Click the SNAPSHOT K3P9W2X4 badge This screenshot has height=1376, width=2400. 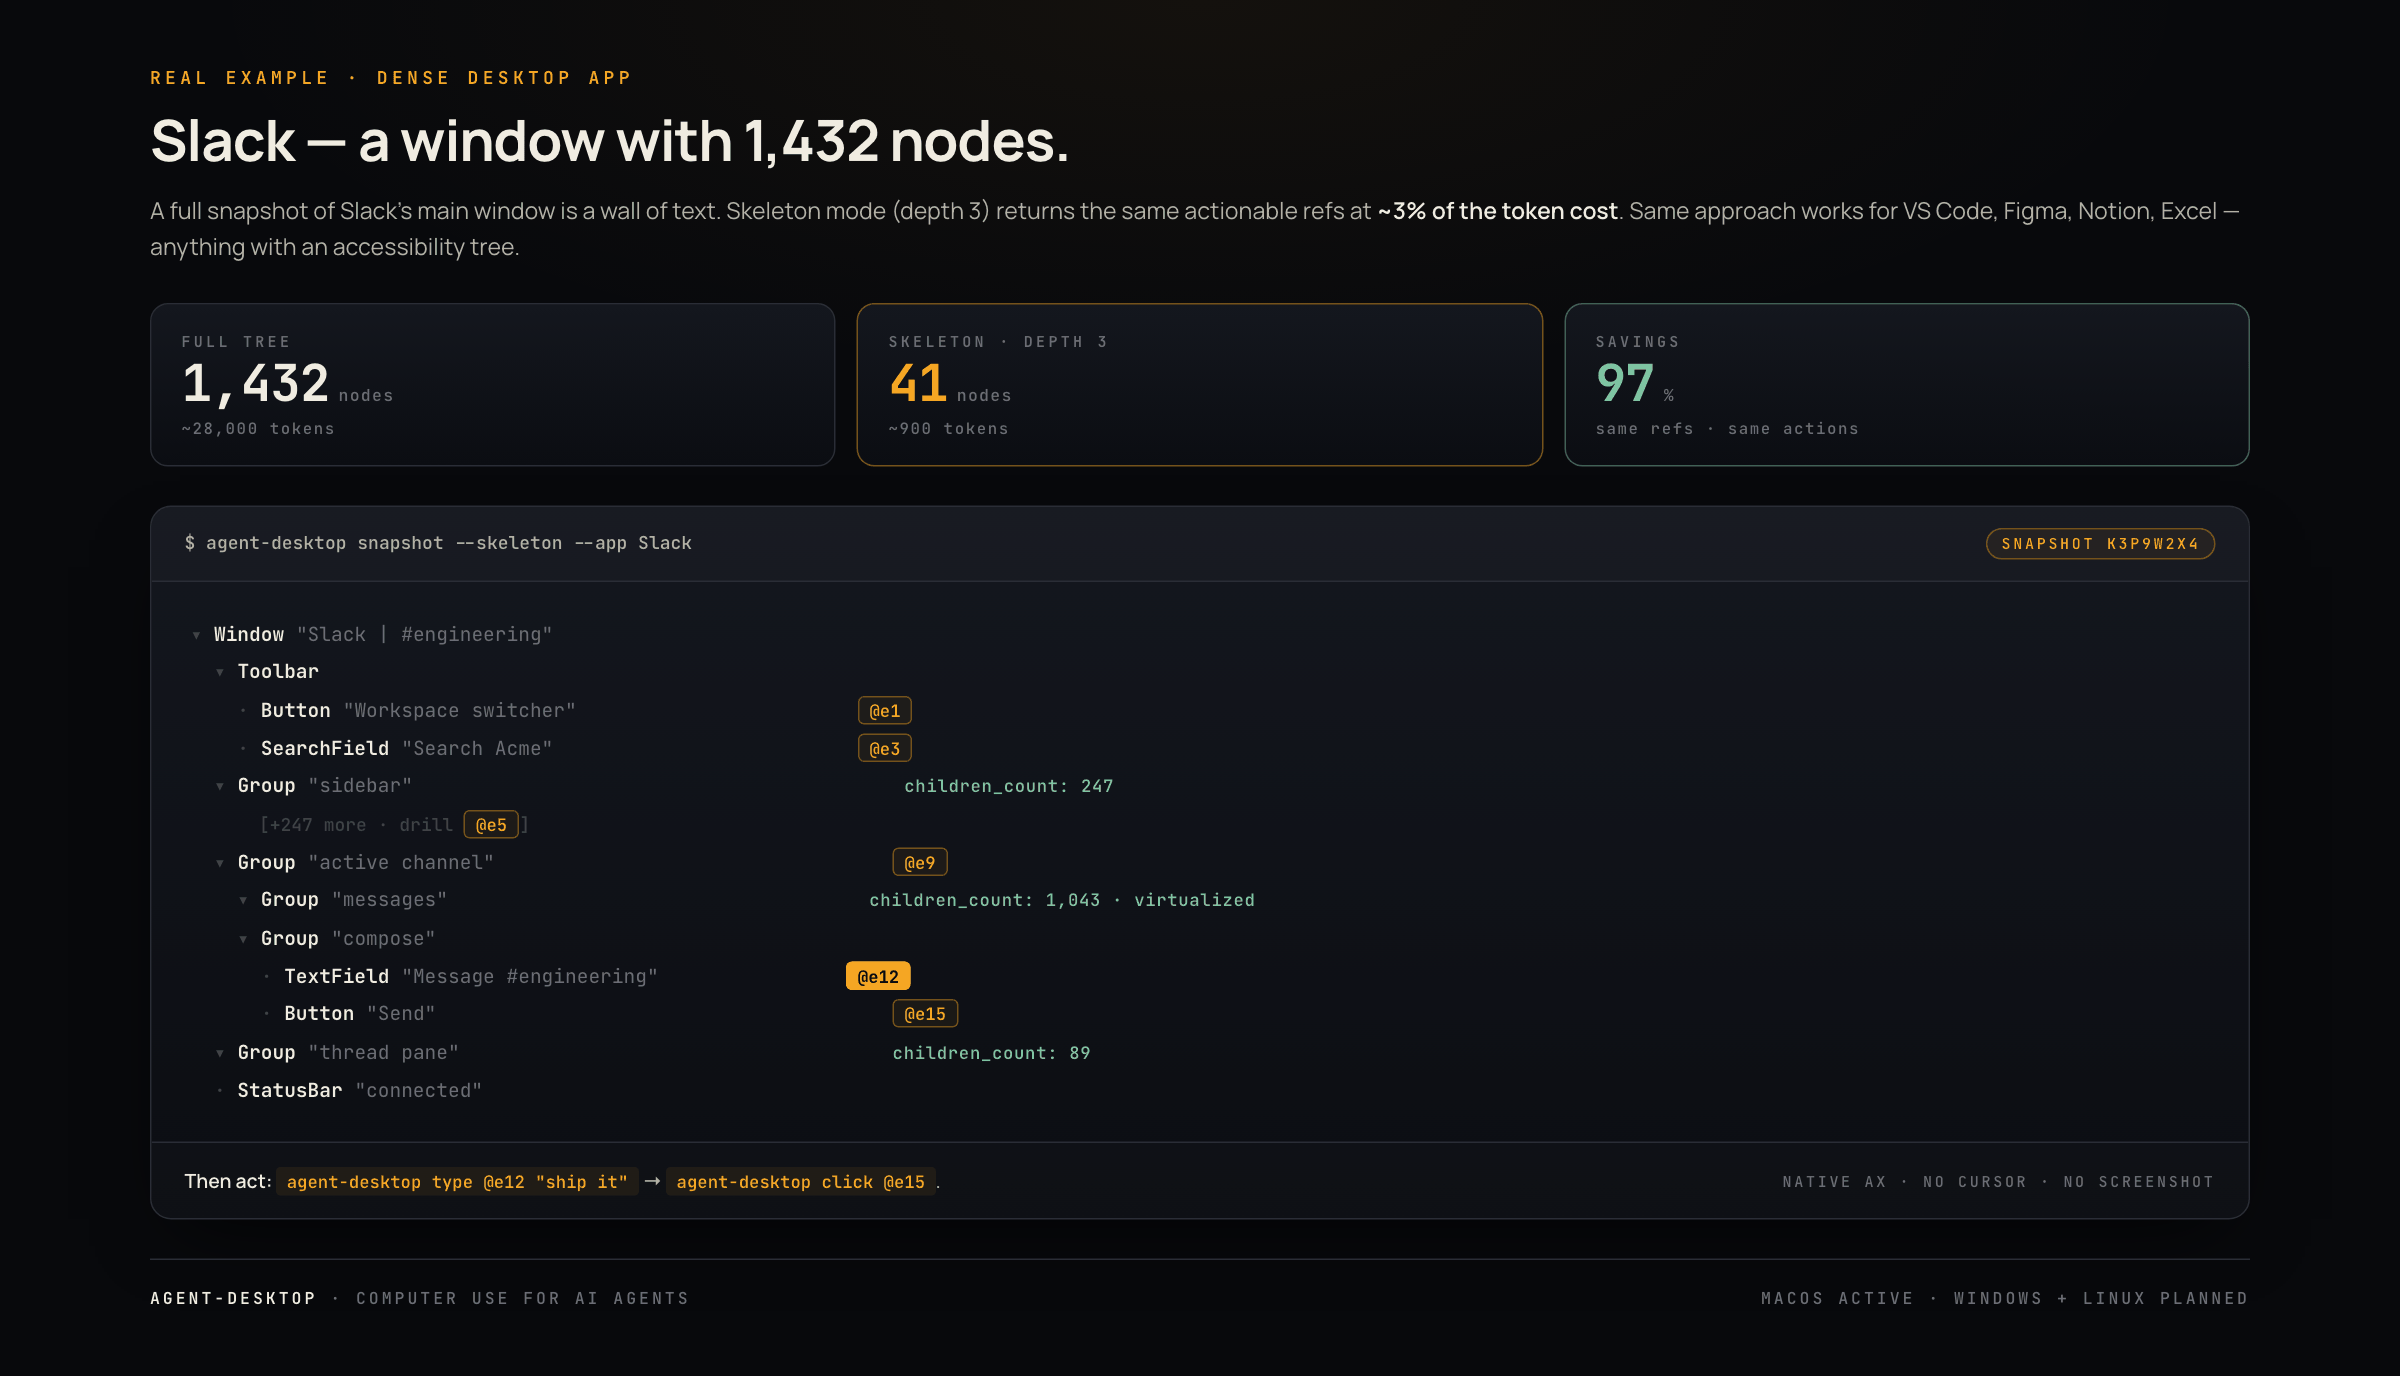coord(2100,544)
